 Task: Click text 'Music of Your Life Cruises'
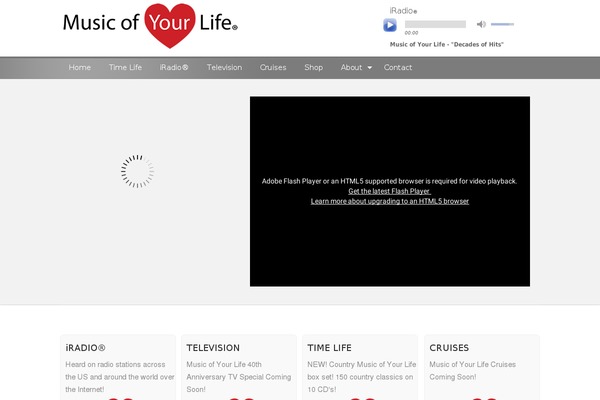473,364
